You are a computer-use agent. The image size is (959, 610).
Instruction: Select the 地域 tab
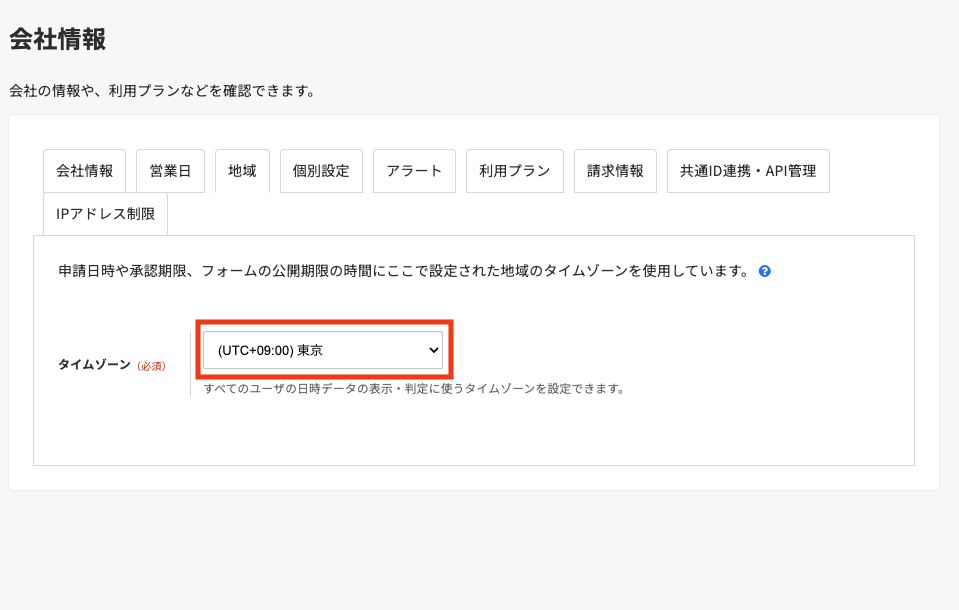(x=242, y=171)
